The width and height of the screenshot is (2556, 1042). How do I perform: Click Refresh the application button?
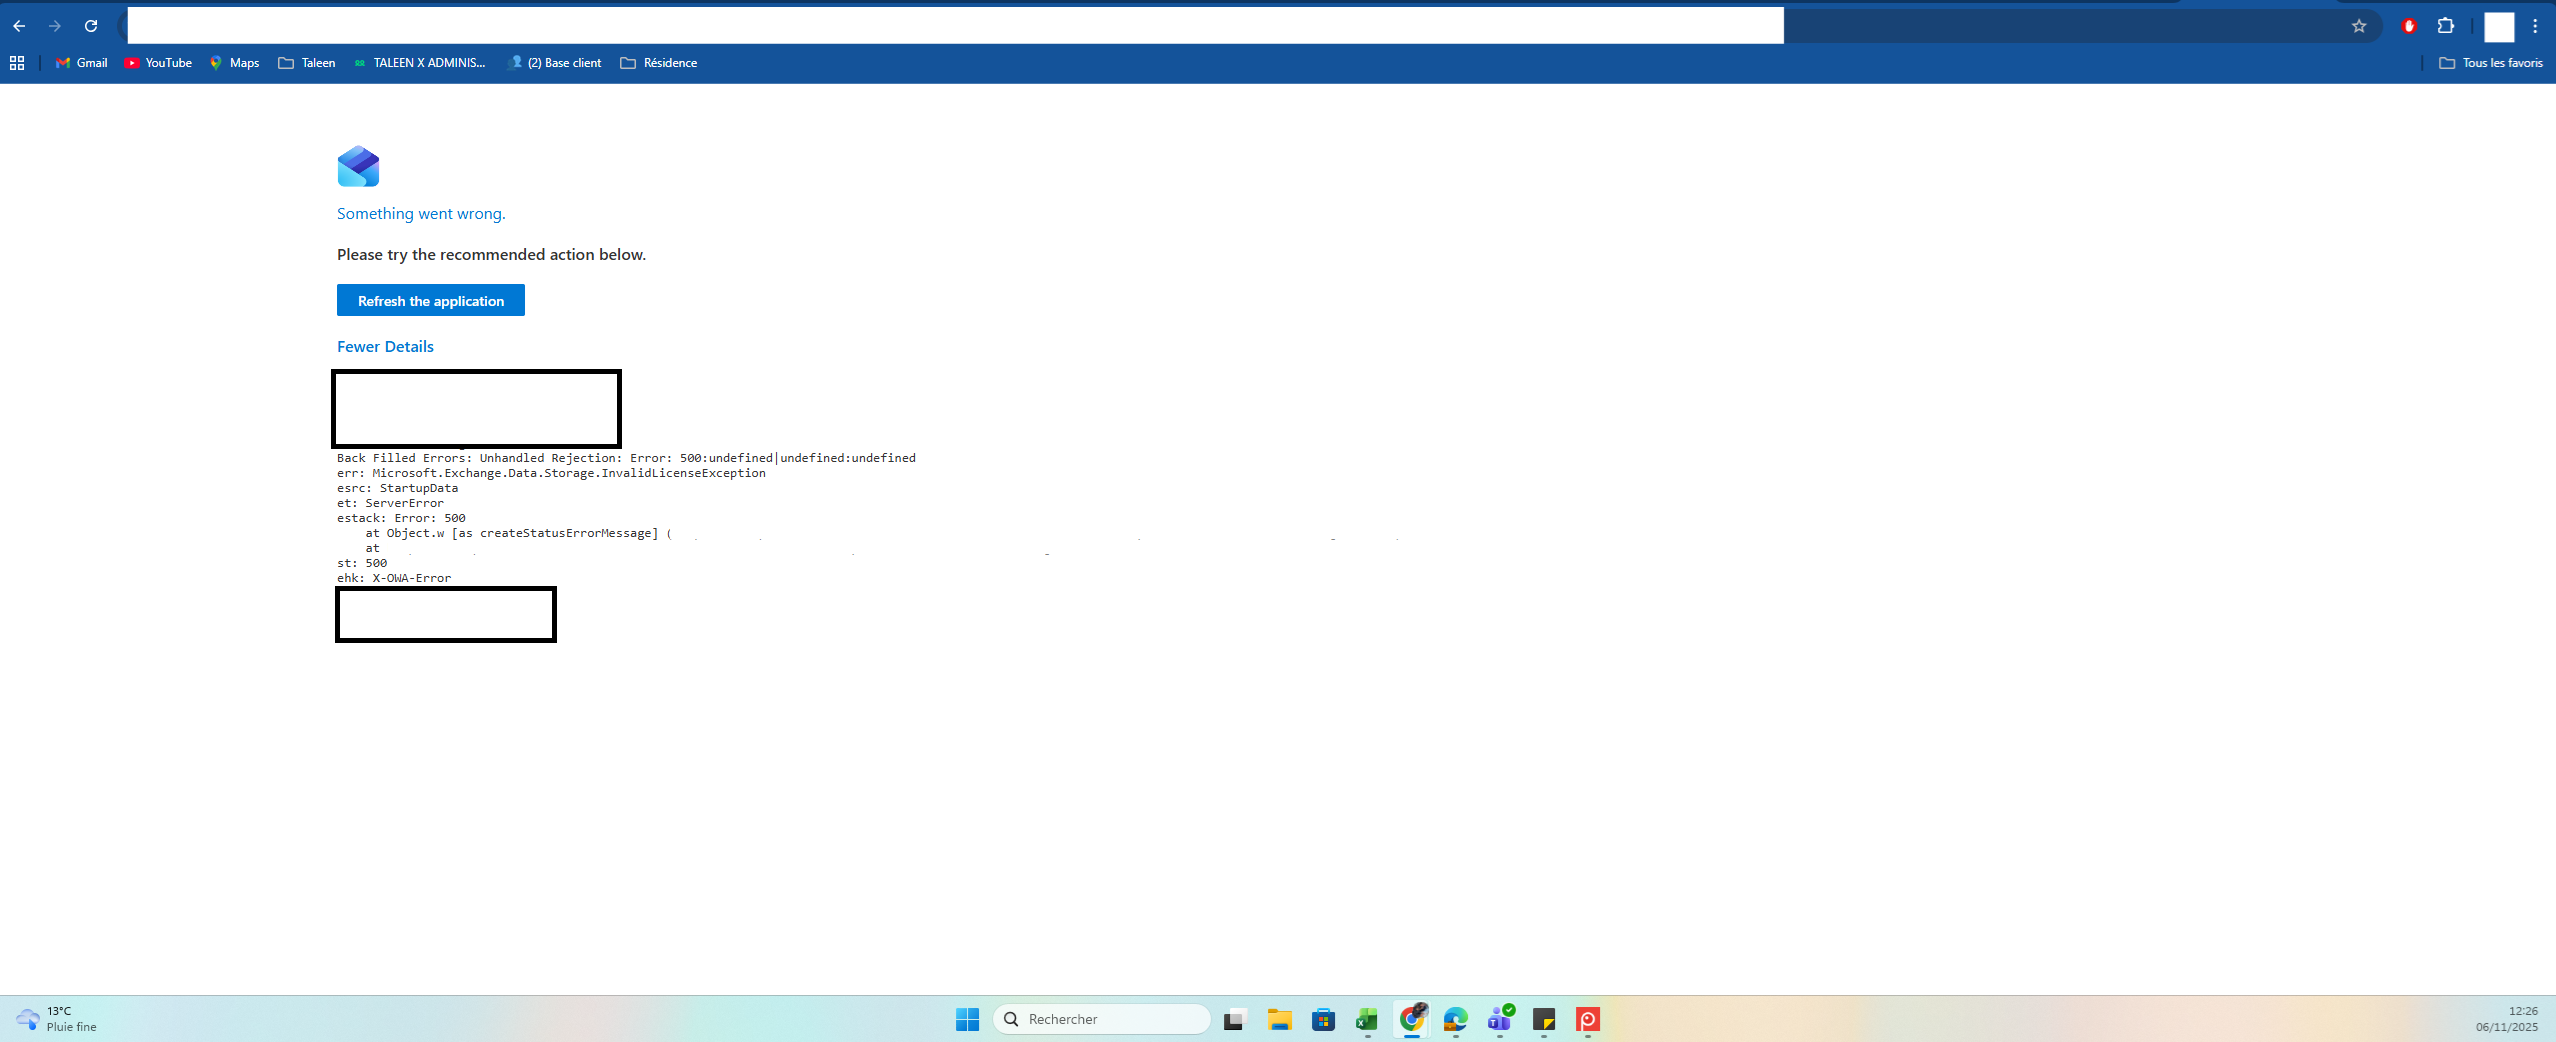tap(431, 300)
